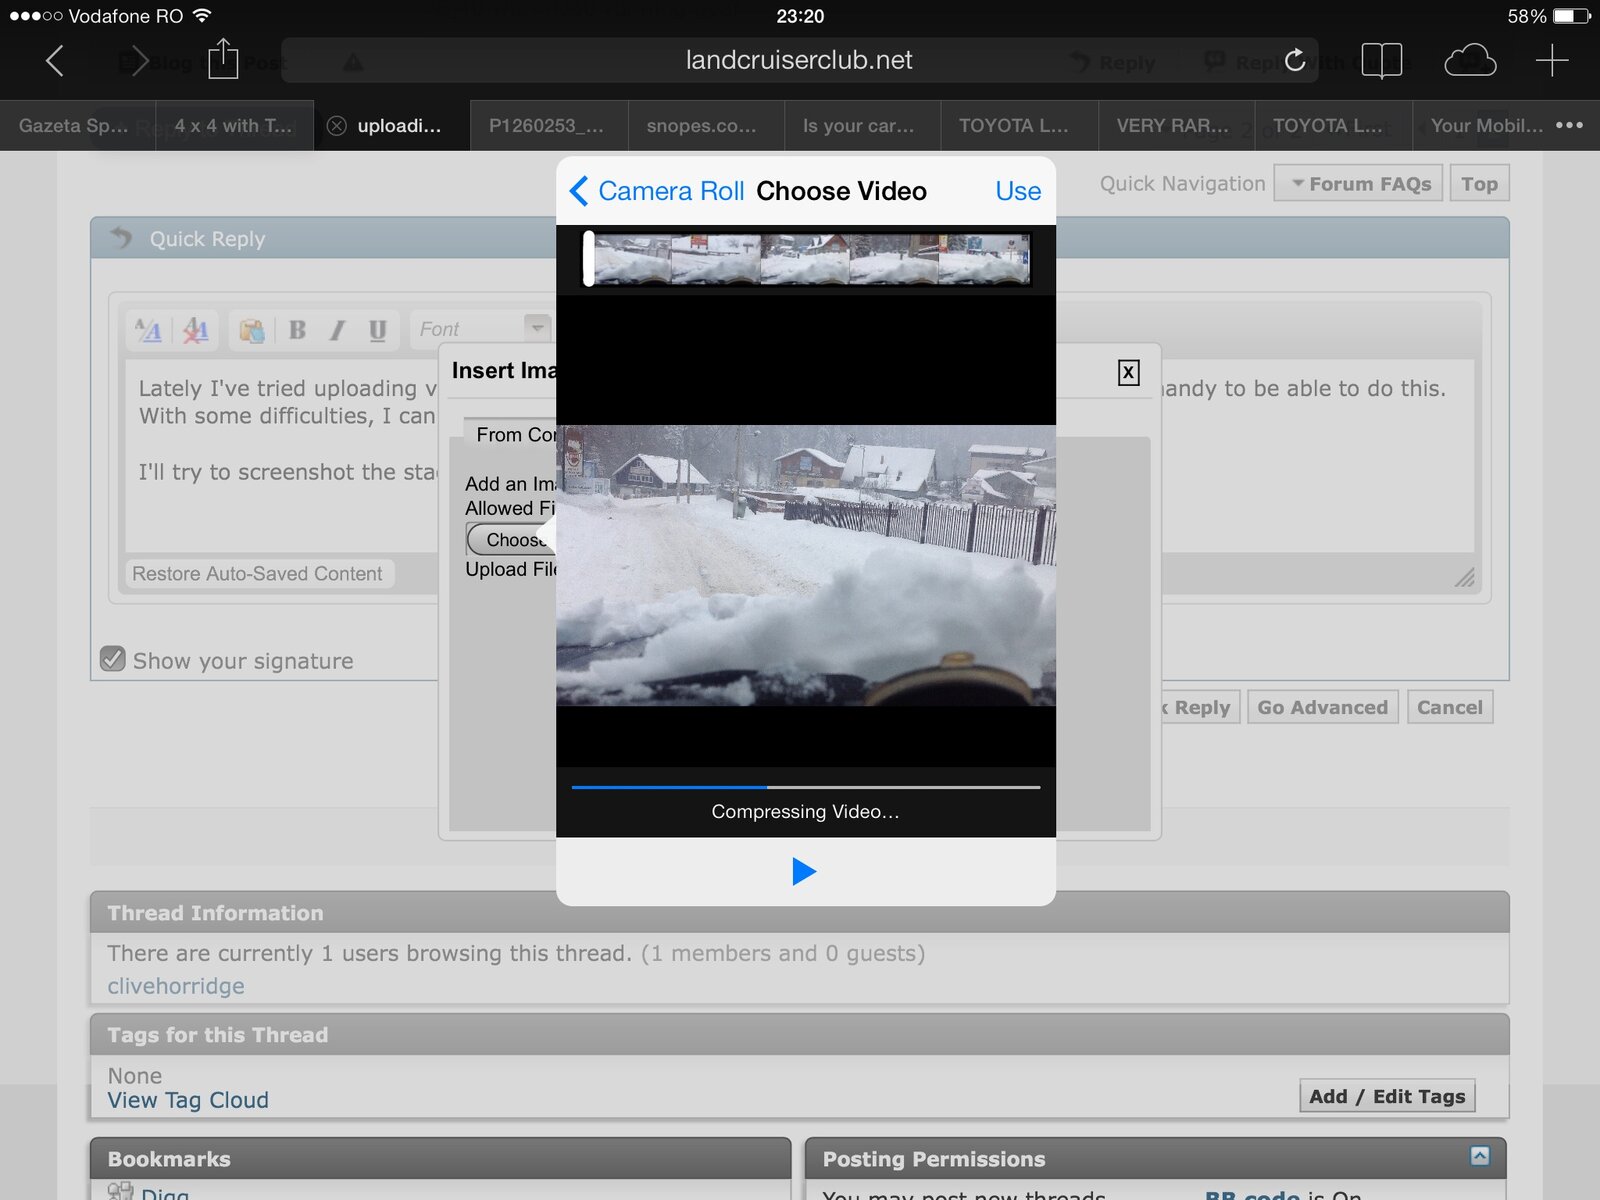The image size is (1600, 1200).
Task: Open the Font dropdown
Action: coord(481,329)
